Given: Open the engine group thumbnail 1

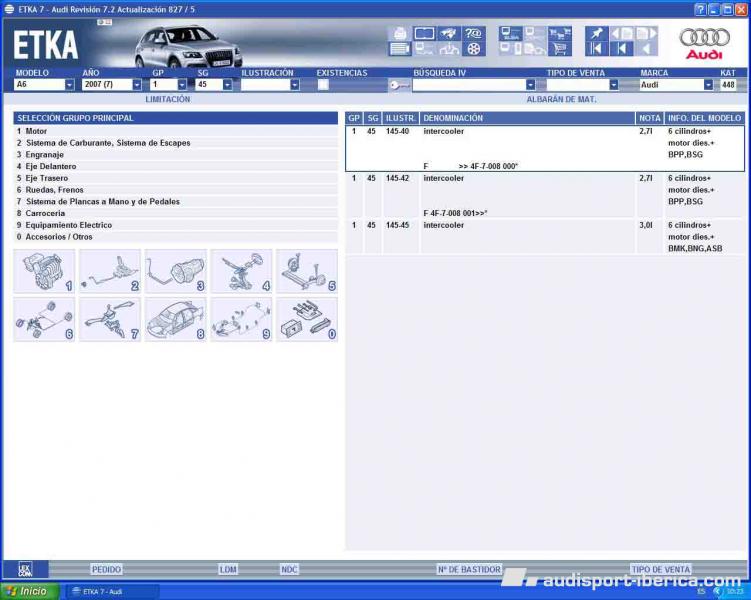Looking at the screenshot, I should point(44,271).
